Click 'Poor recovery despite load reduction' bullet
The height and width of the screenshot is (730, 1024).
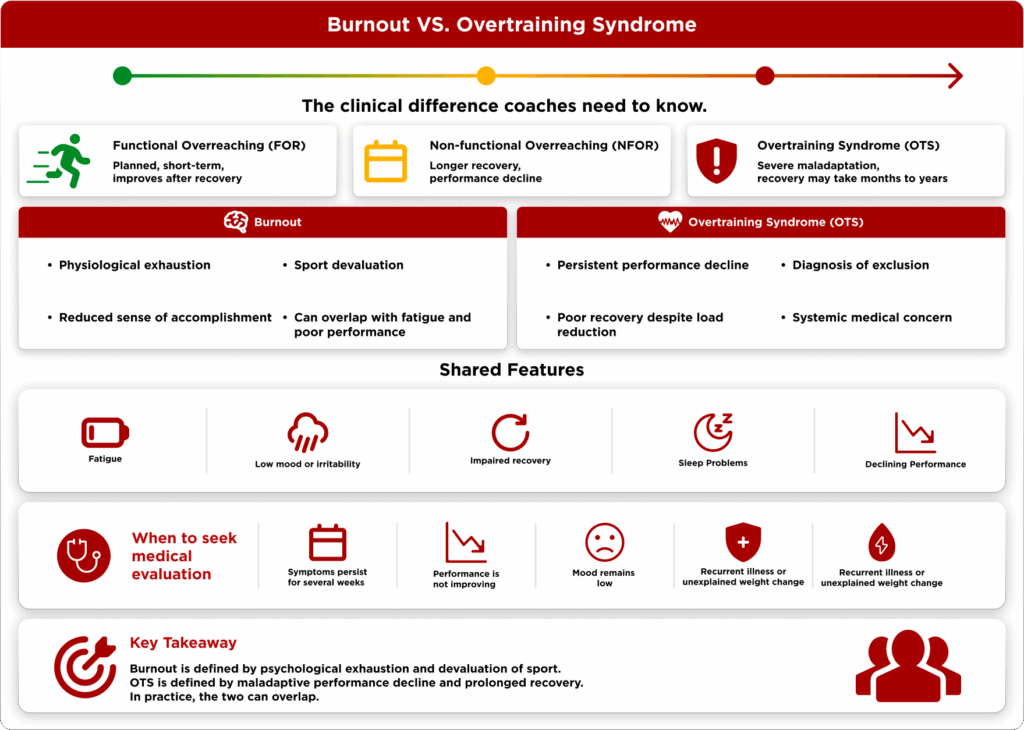click(640, 325)
